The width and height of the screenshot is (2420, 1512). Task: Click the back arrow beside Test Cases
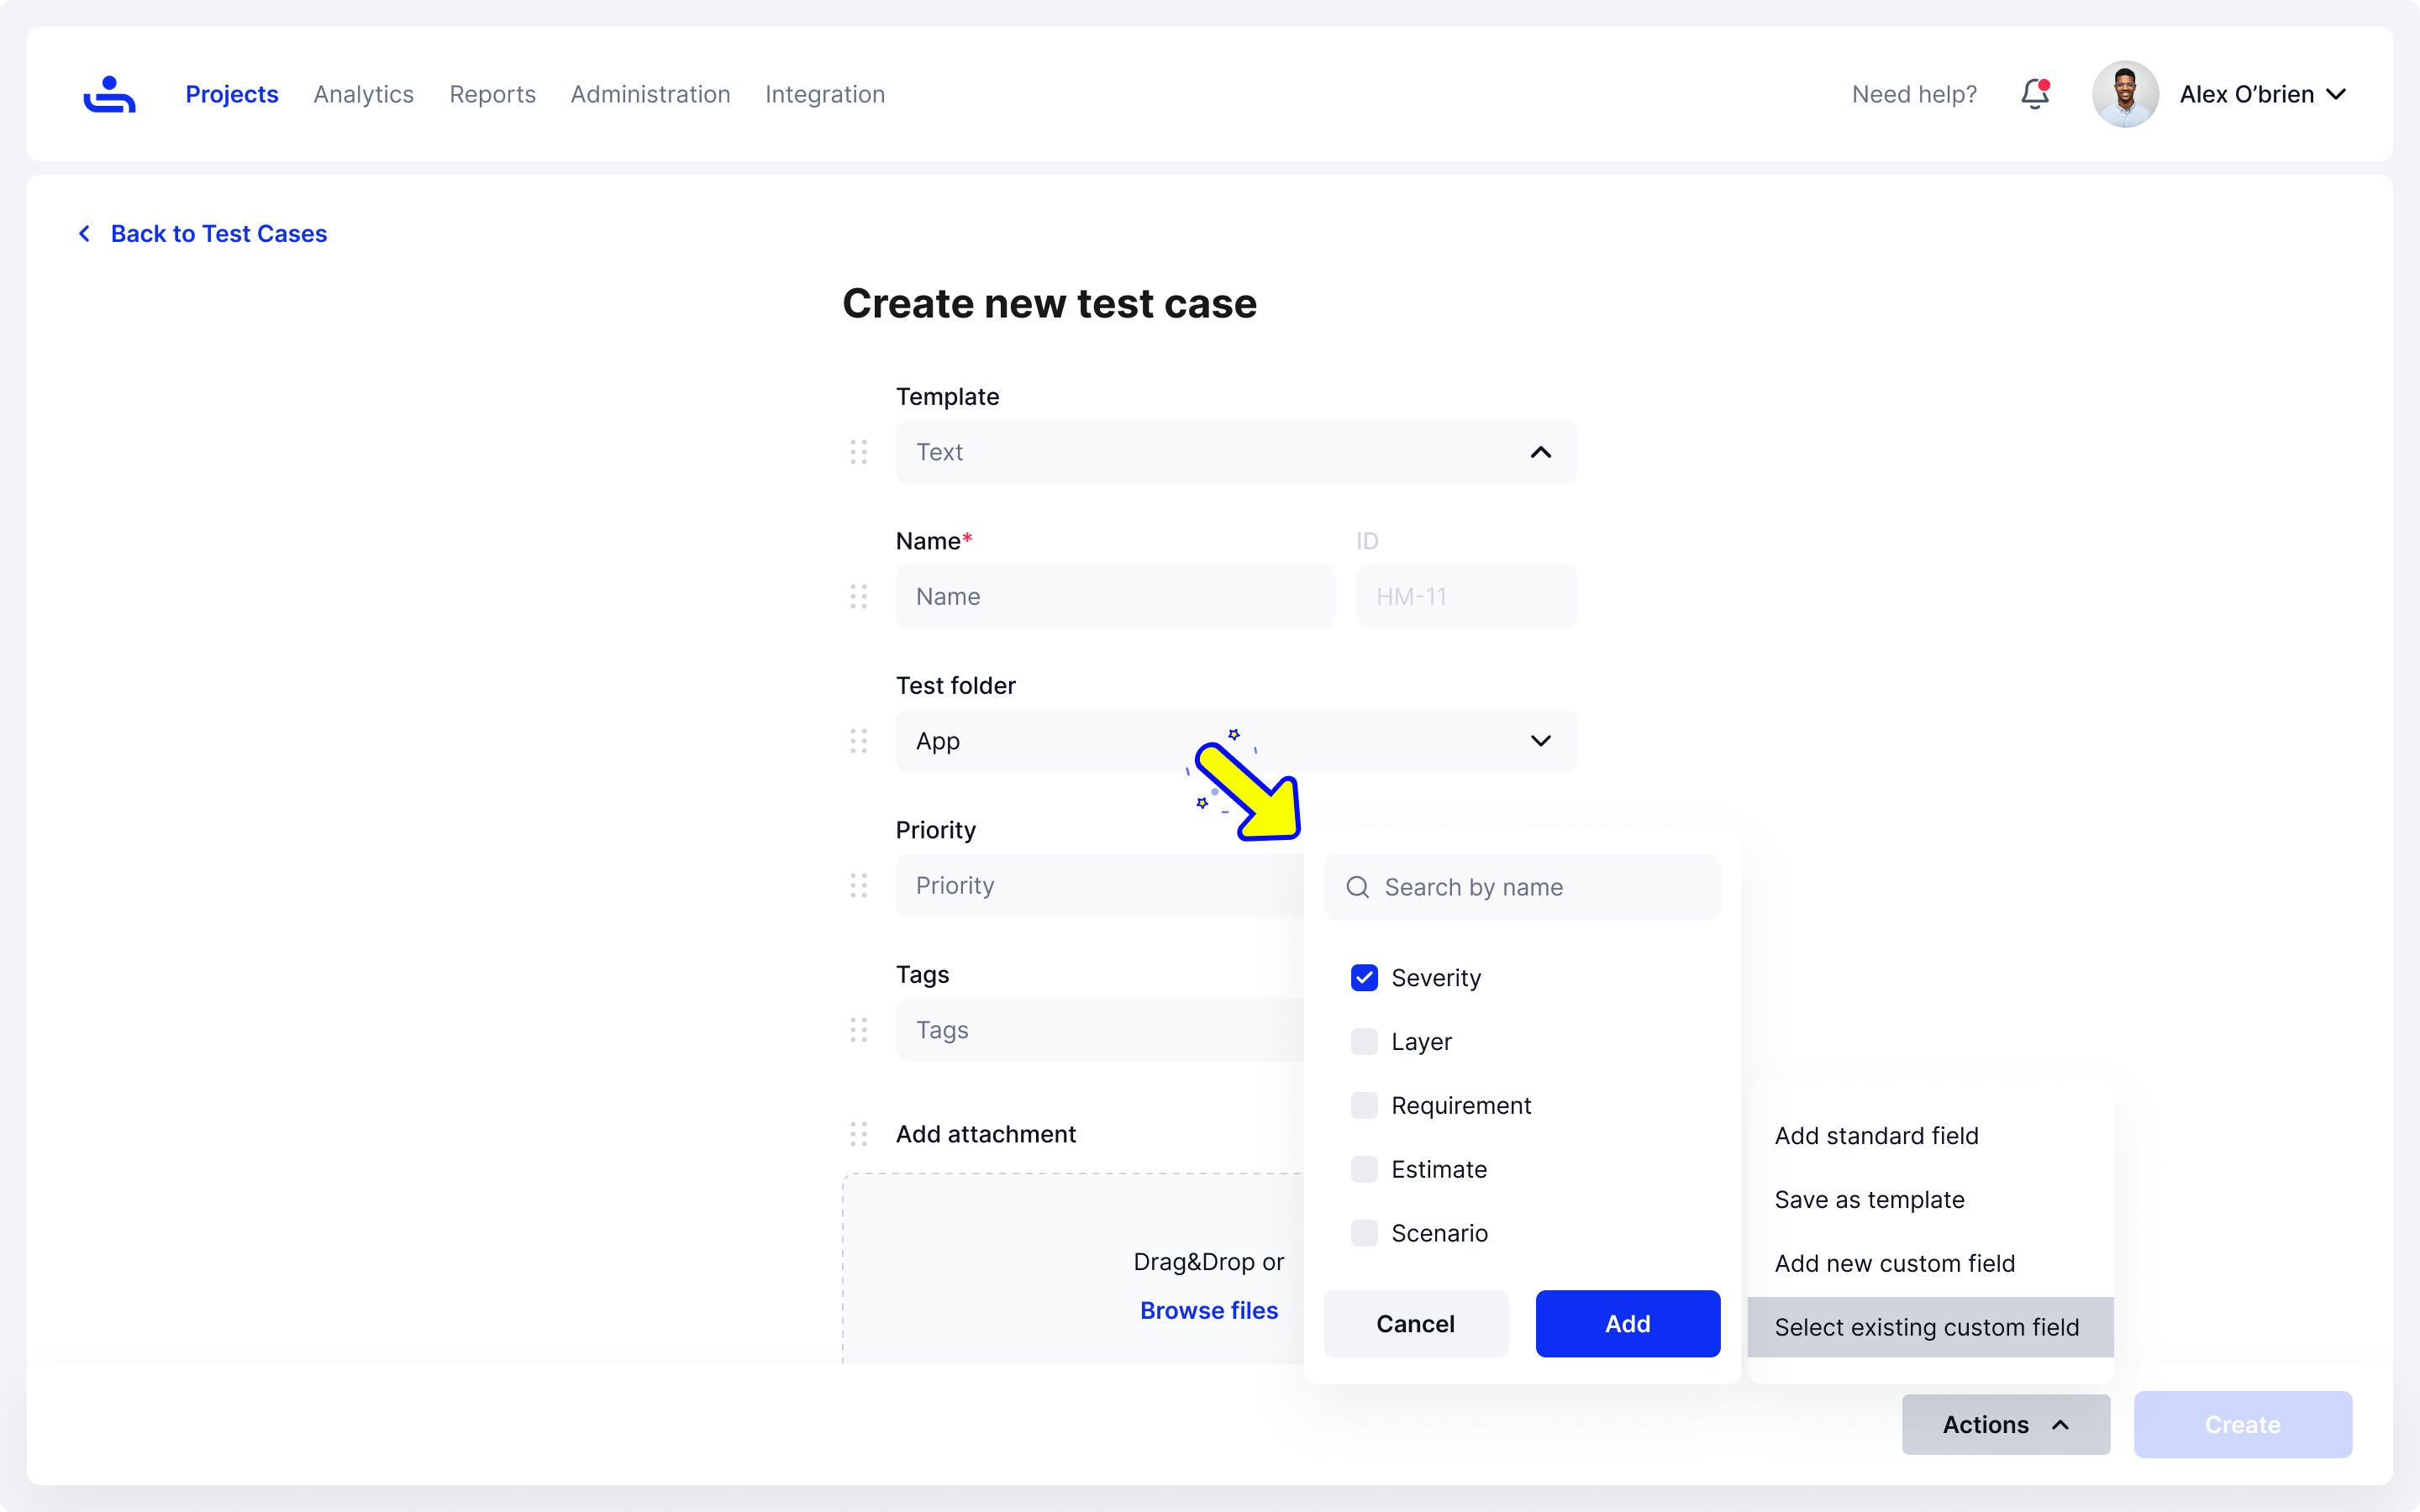tap(85, 233)
